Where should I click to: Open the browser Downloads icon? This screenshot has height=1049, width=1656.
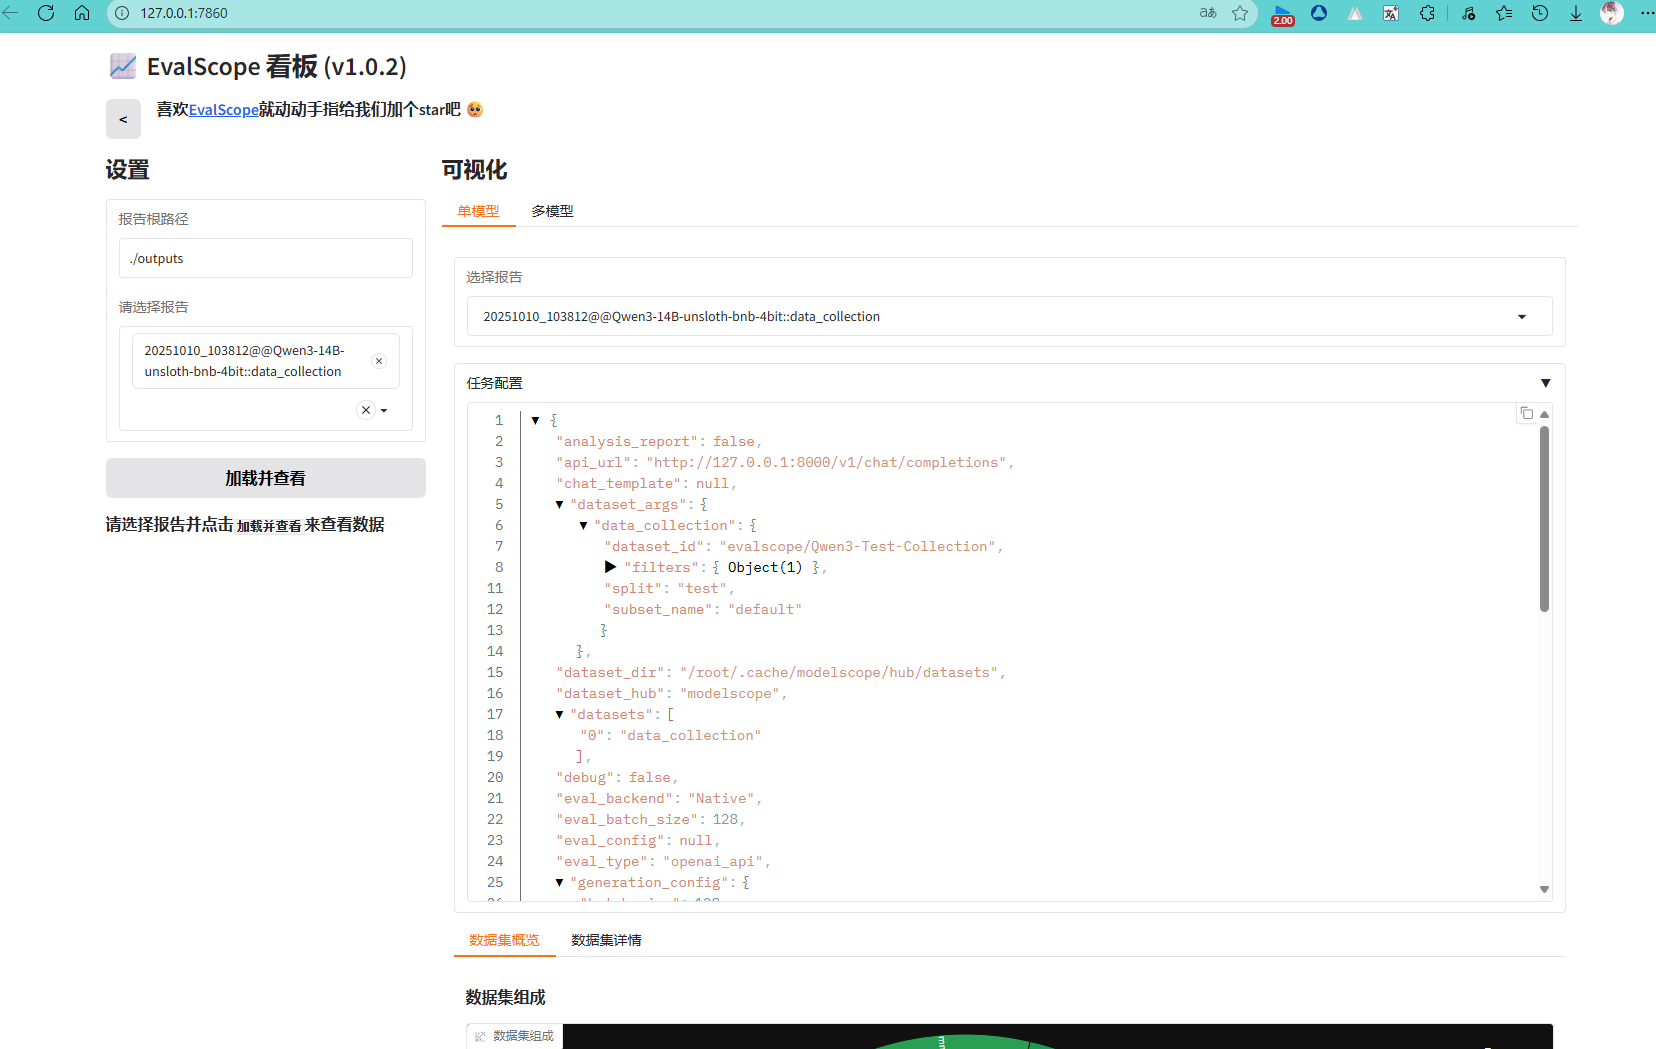pos(1576,13)
